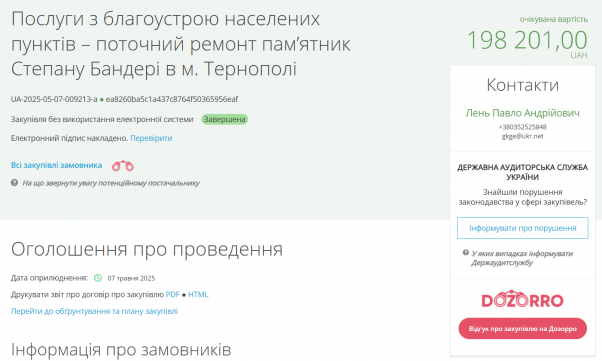This screenshot has width=602, height=361.
Task: Click contact name Лень Павло Андрійович
Action: point(523,113)
